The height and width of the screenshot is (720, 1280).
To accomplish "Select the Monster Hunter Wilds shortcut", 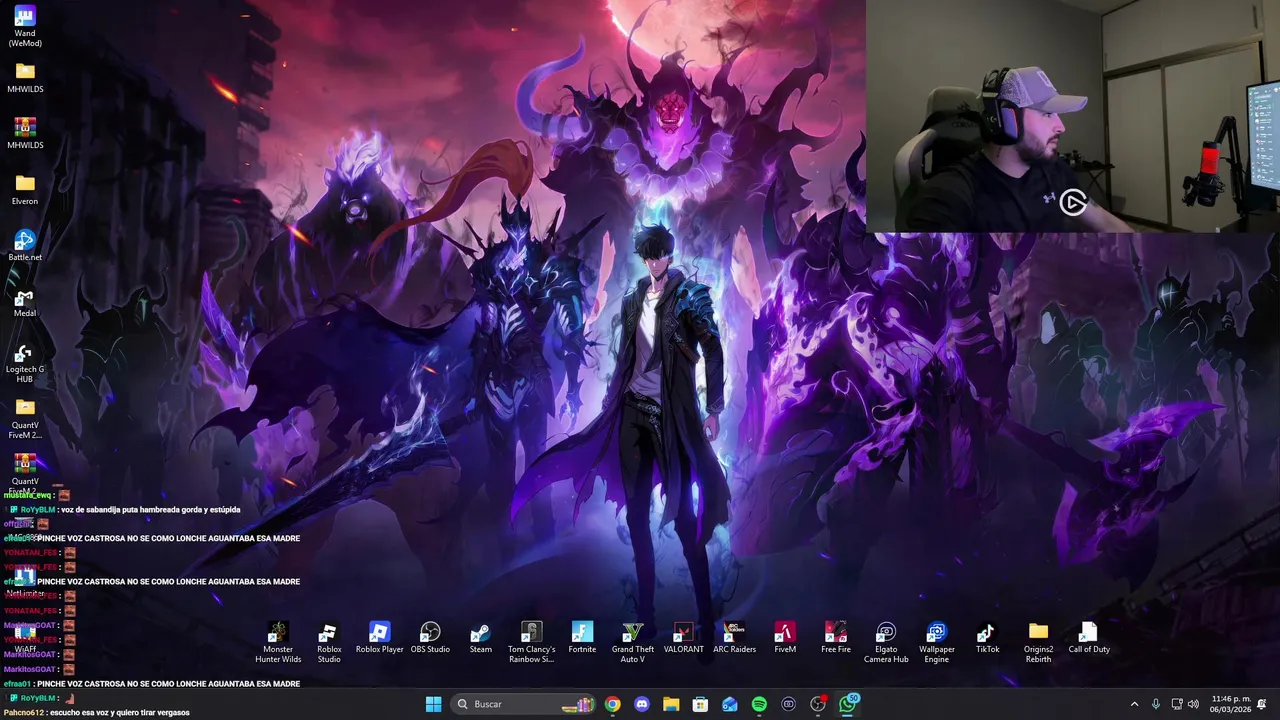I will coord(278,642).
